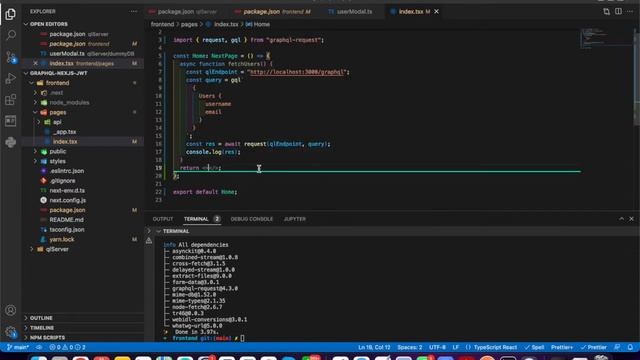Close index.tsx in Open Editors list
This screenshot has height=360, width=640.
pos(36,63)
